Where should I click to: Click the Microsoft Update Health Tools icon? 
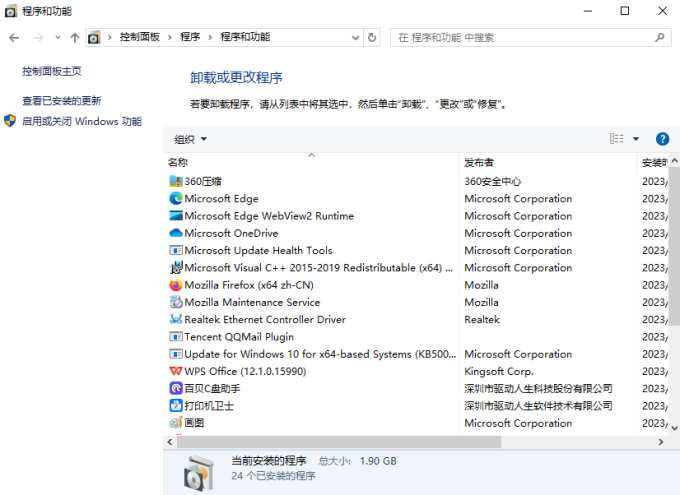click(x=176, y=250)
